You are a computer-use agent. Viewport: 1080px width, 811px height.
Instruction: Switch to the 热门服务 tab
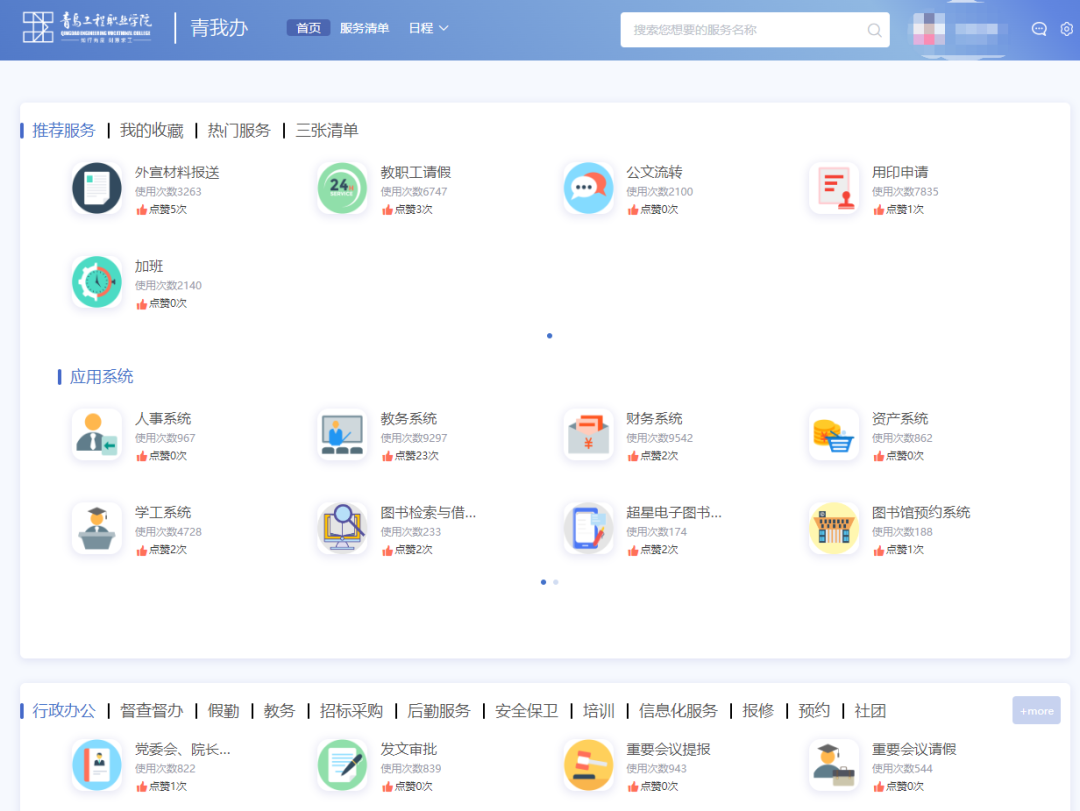tap(239, 131)
